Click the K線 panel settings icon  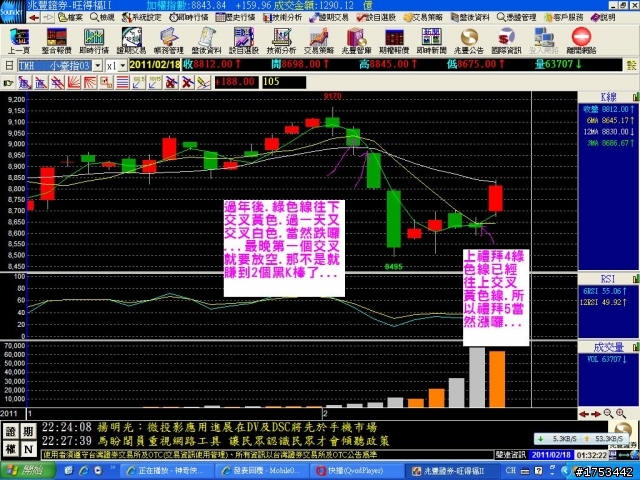636,97
